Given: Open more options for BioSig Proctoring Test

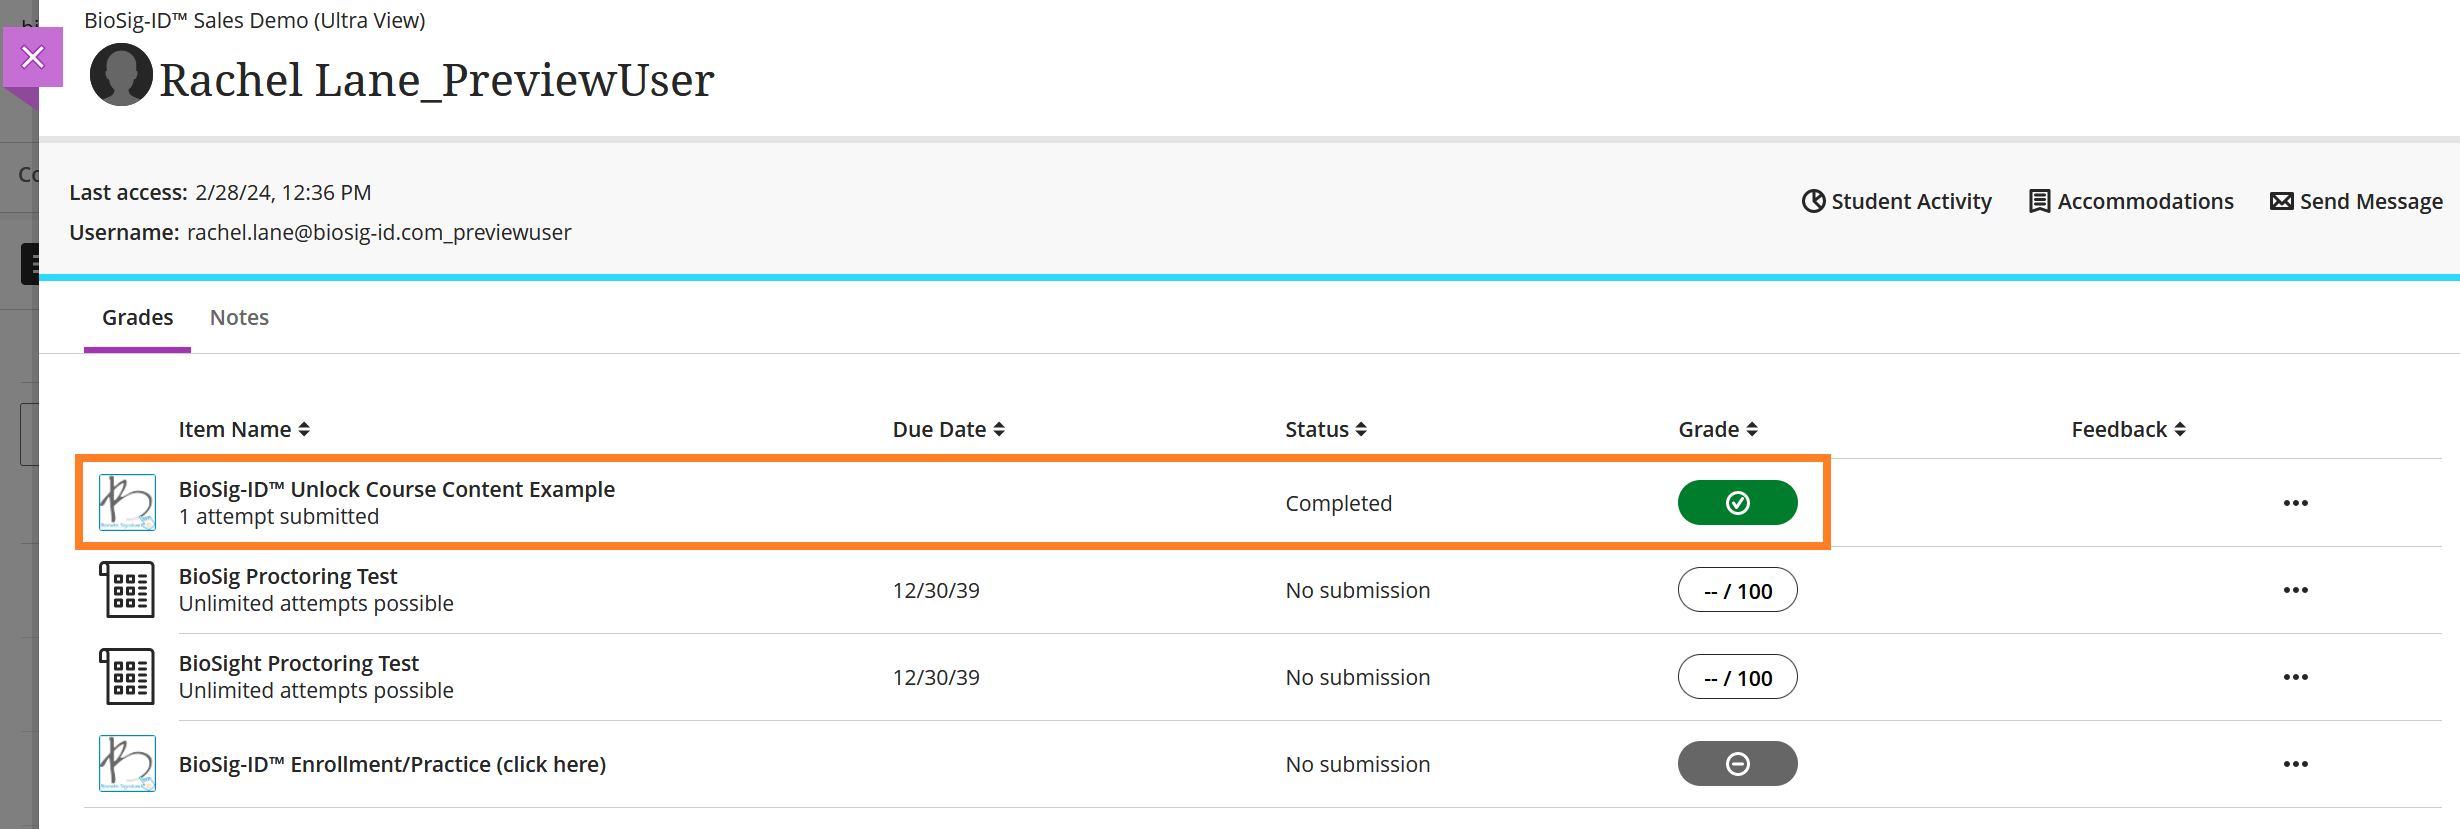Looking at the screenshot, I should [2295, 590].
